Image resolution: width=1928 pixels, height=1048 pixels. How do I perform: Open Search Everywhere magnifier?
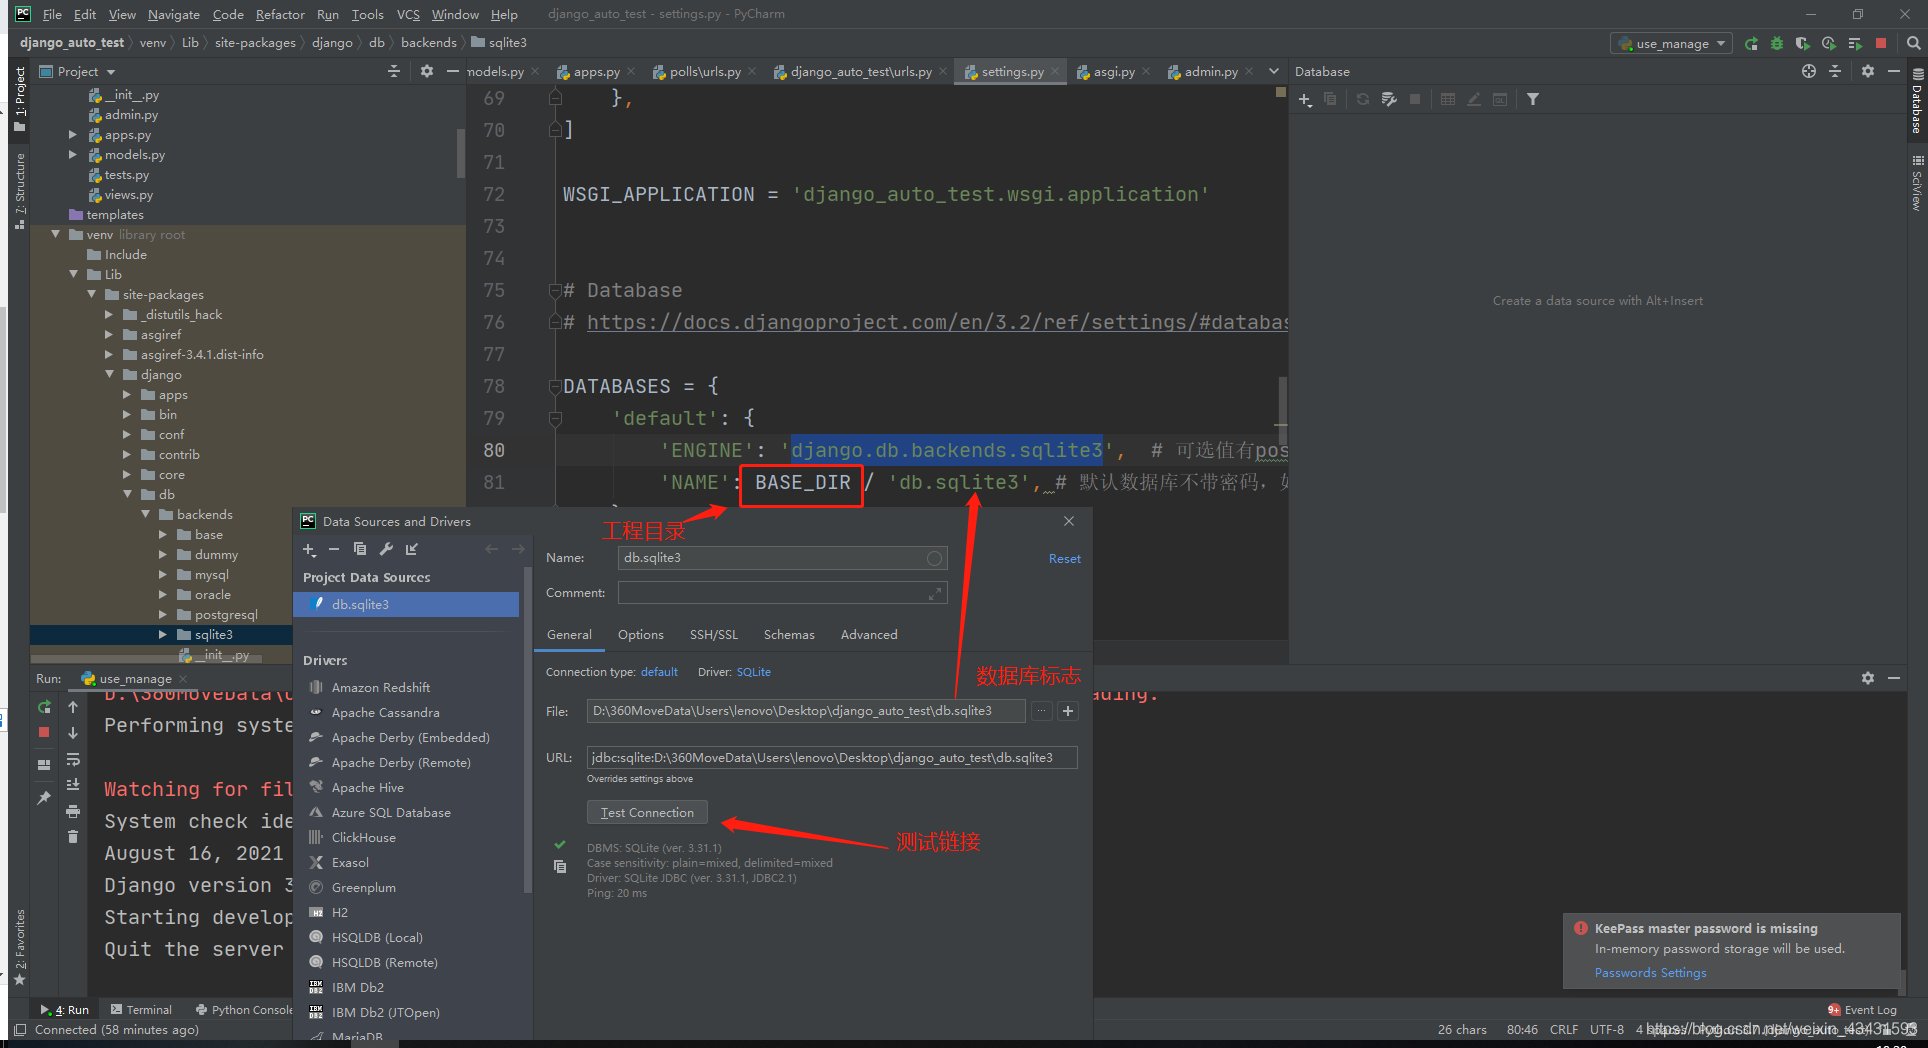[x=1913, y=44]
